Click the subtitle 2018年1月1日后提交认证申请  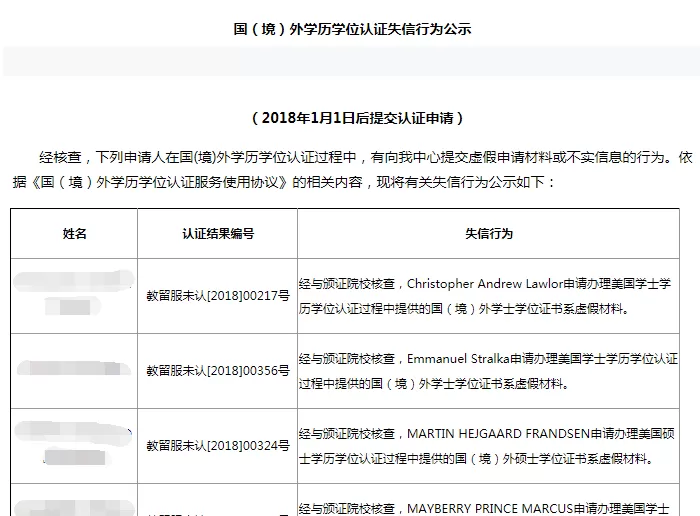(x=358, y=118)
